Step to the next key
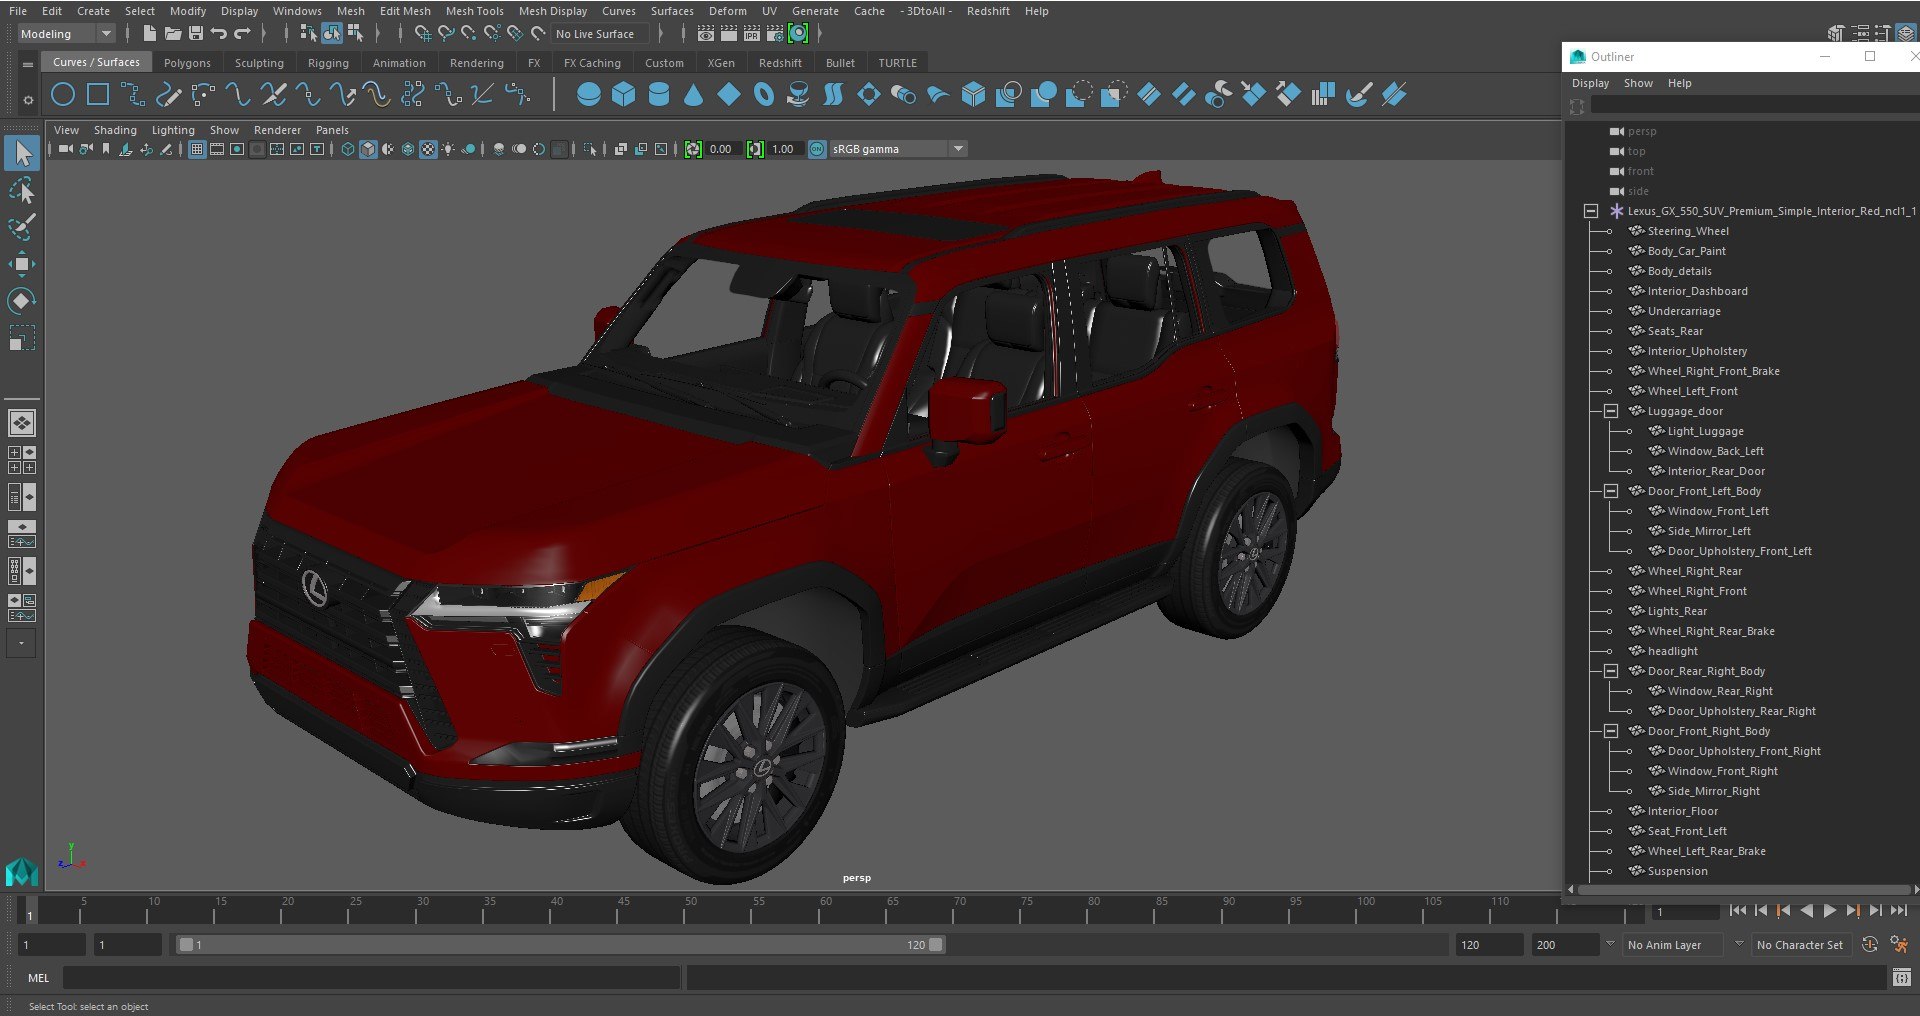 click(1852, 911)
